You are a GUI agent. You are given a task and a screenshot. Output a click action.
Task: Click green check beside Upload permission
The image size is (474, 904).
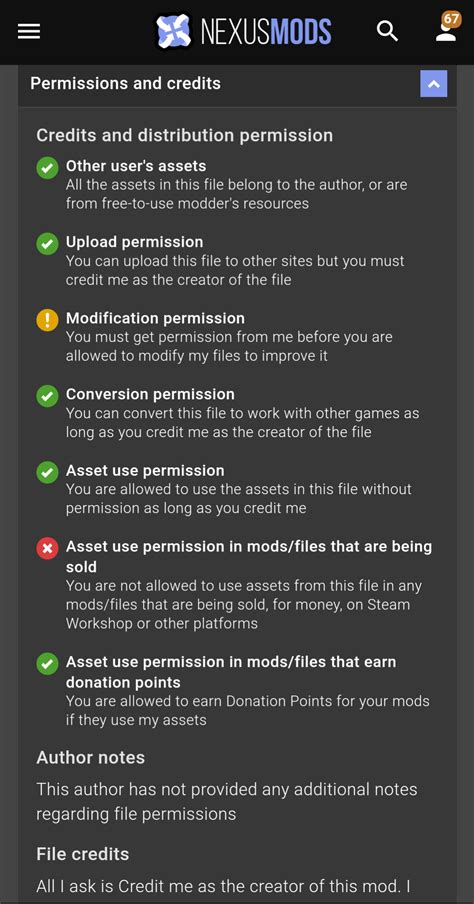tap(47, 244)
